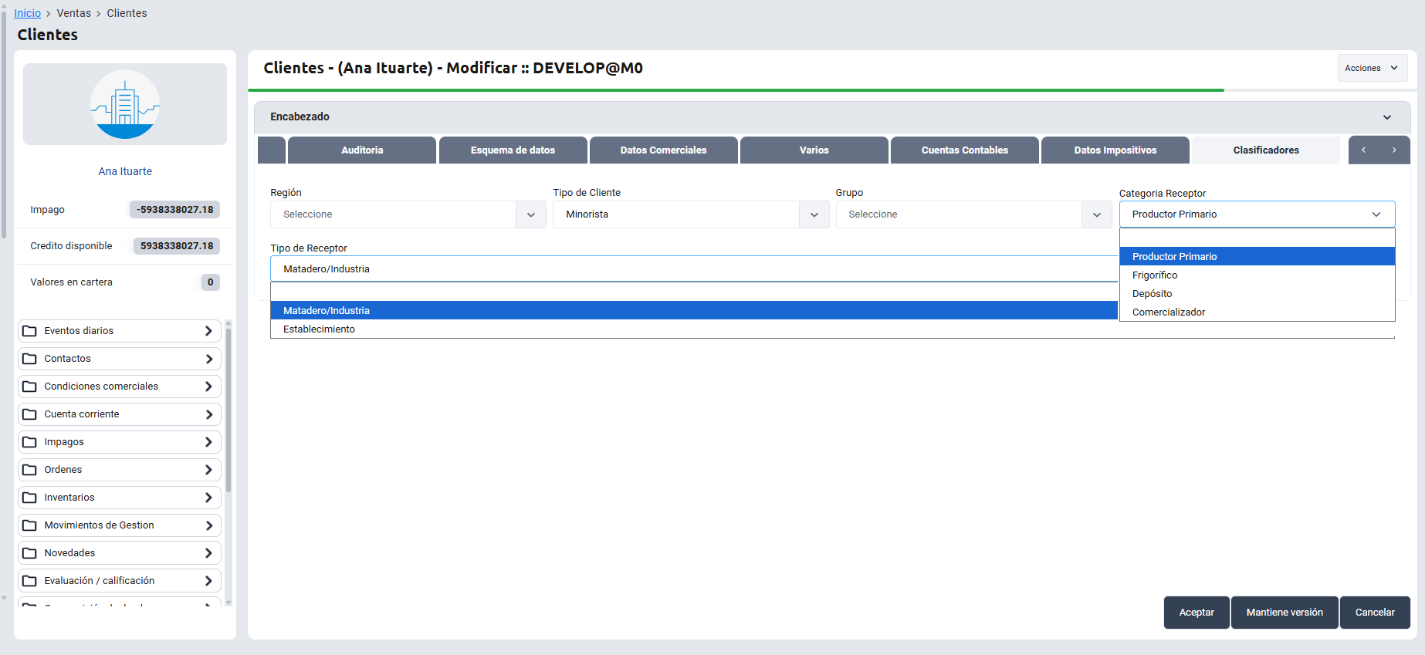Follow the Inicio breadcrumb link

(x=28, y=13)
